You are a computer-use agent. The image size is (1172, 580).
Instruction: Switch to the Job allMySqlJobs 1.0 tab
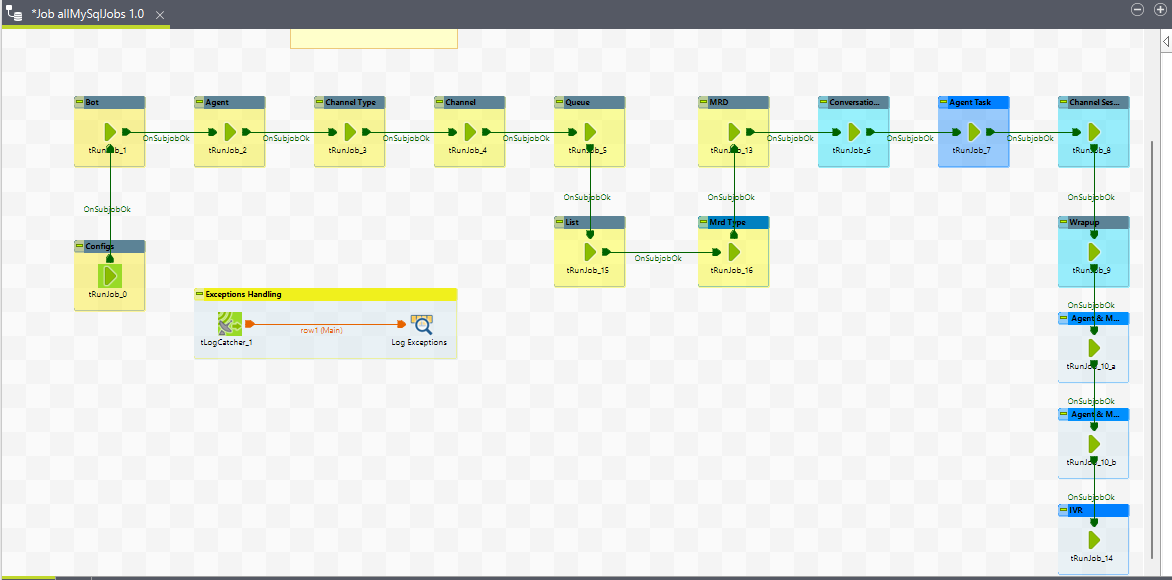[86, 14]
